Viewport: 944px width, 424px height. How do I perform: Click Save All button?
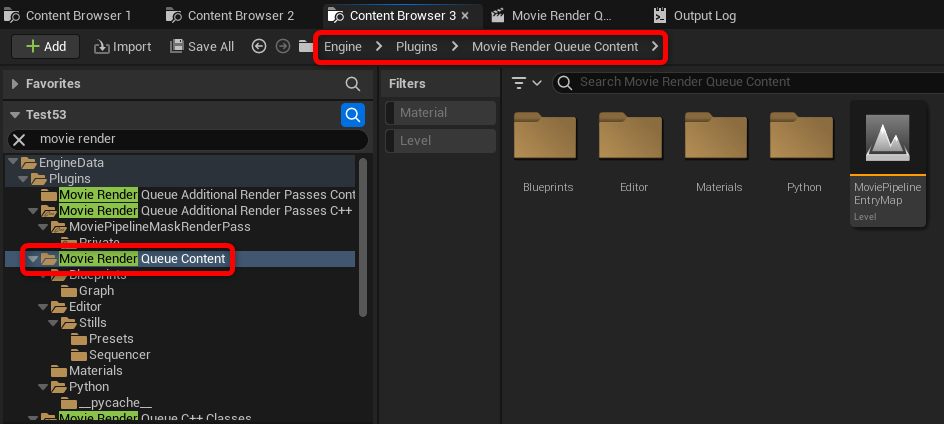coord(202,46)
